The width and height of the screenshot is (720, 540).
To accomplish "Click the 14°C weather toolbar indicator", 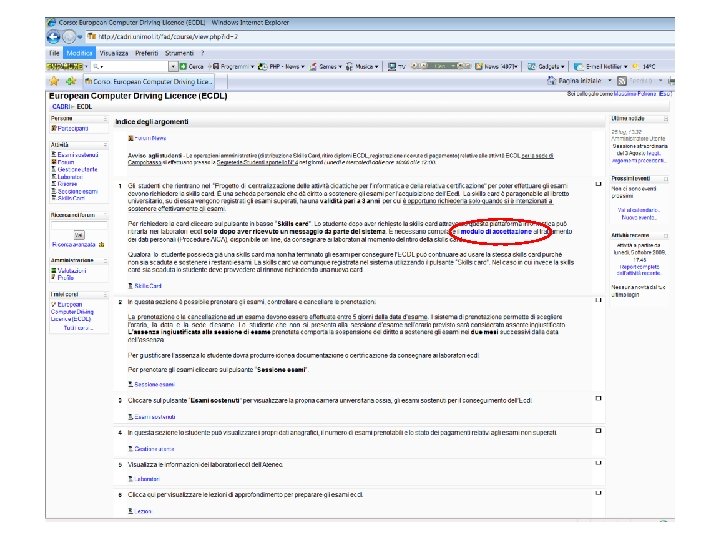I will [644, 67].
